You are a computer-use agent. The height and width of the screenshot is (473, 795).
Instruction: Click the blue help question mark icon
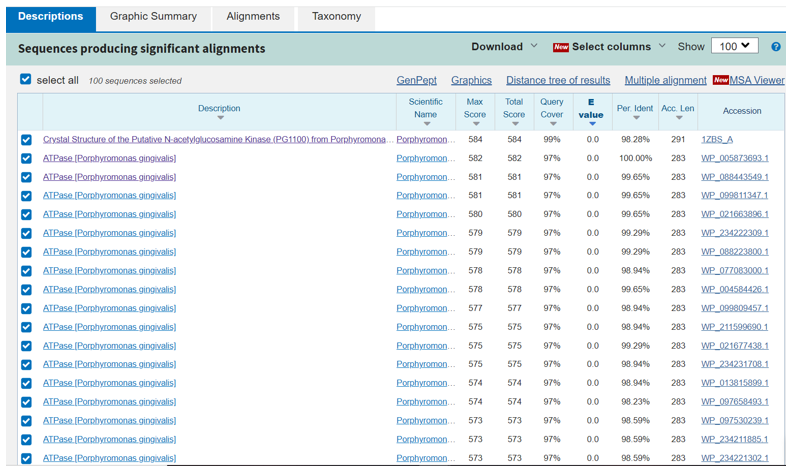click(x=776, y=47)
